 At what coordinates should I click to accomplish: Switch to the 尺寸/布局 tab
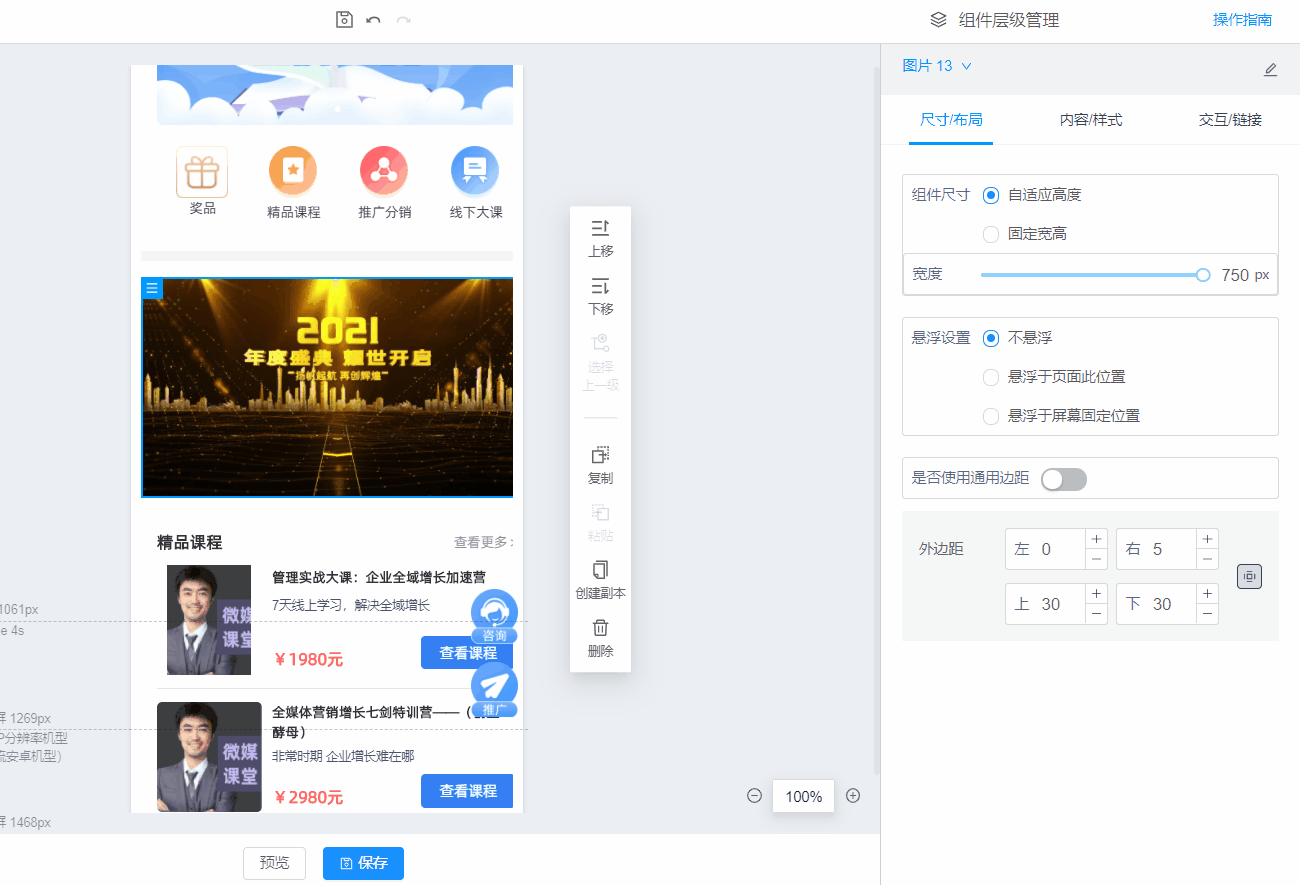click(x=951, y=120)
